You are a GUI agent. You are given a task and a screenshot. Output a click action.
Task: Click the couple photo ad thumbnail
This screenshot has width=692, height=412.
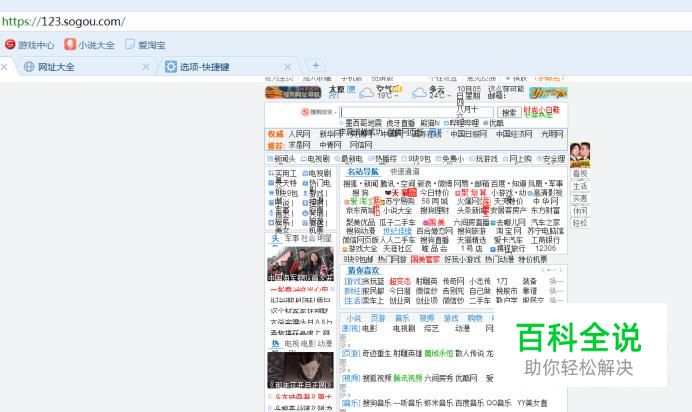pos(580,155)
